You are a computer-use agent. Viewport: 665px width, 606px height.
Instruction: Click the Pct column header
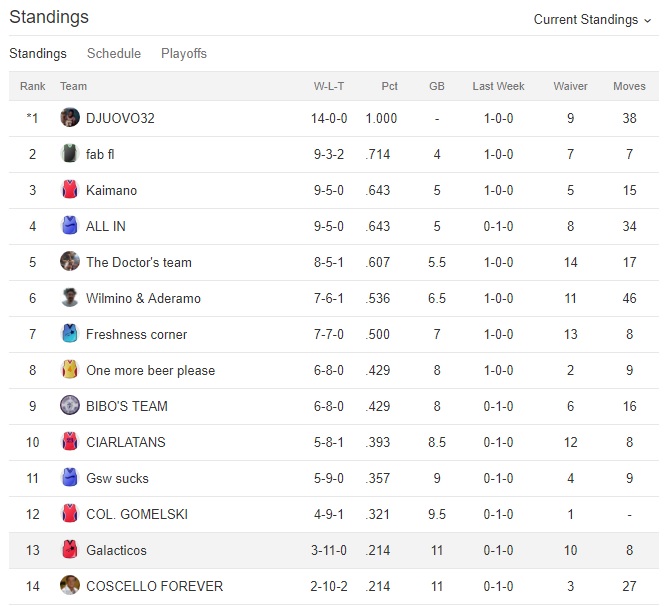click(x=390, y=86)
